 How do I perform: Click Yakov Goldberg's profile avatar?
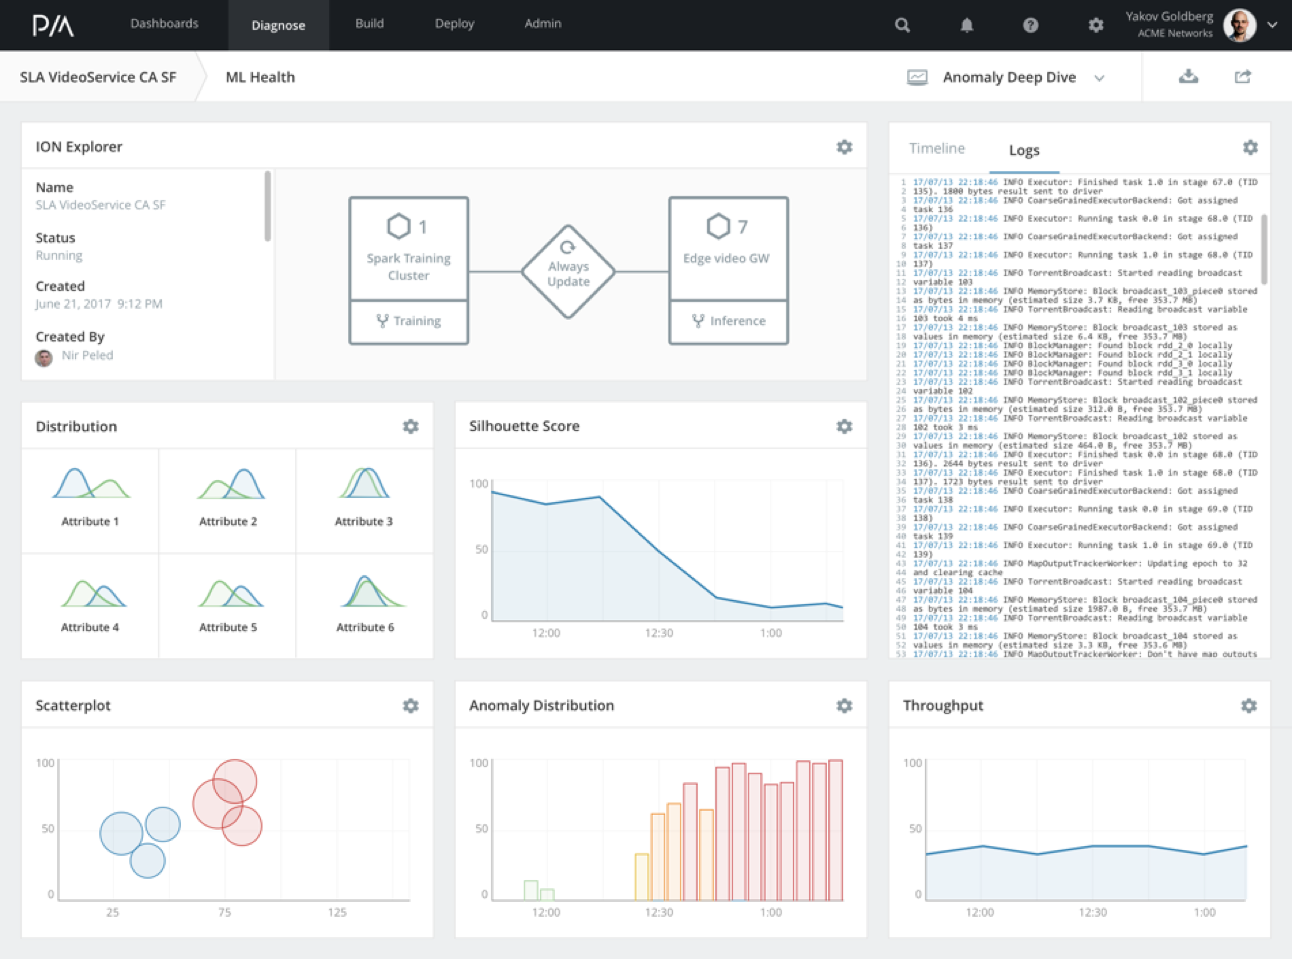(x=1240, y=25)
